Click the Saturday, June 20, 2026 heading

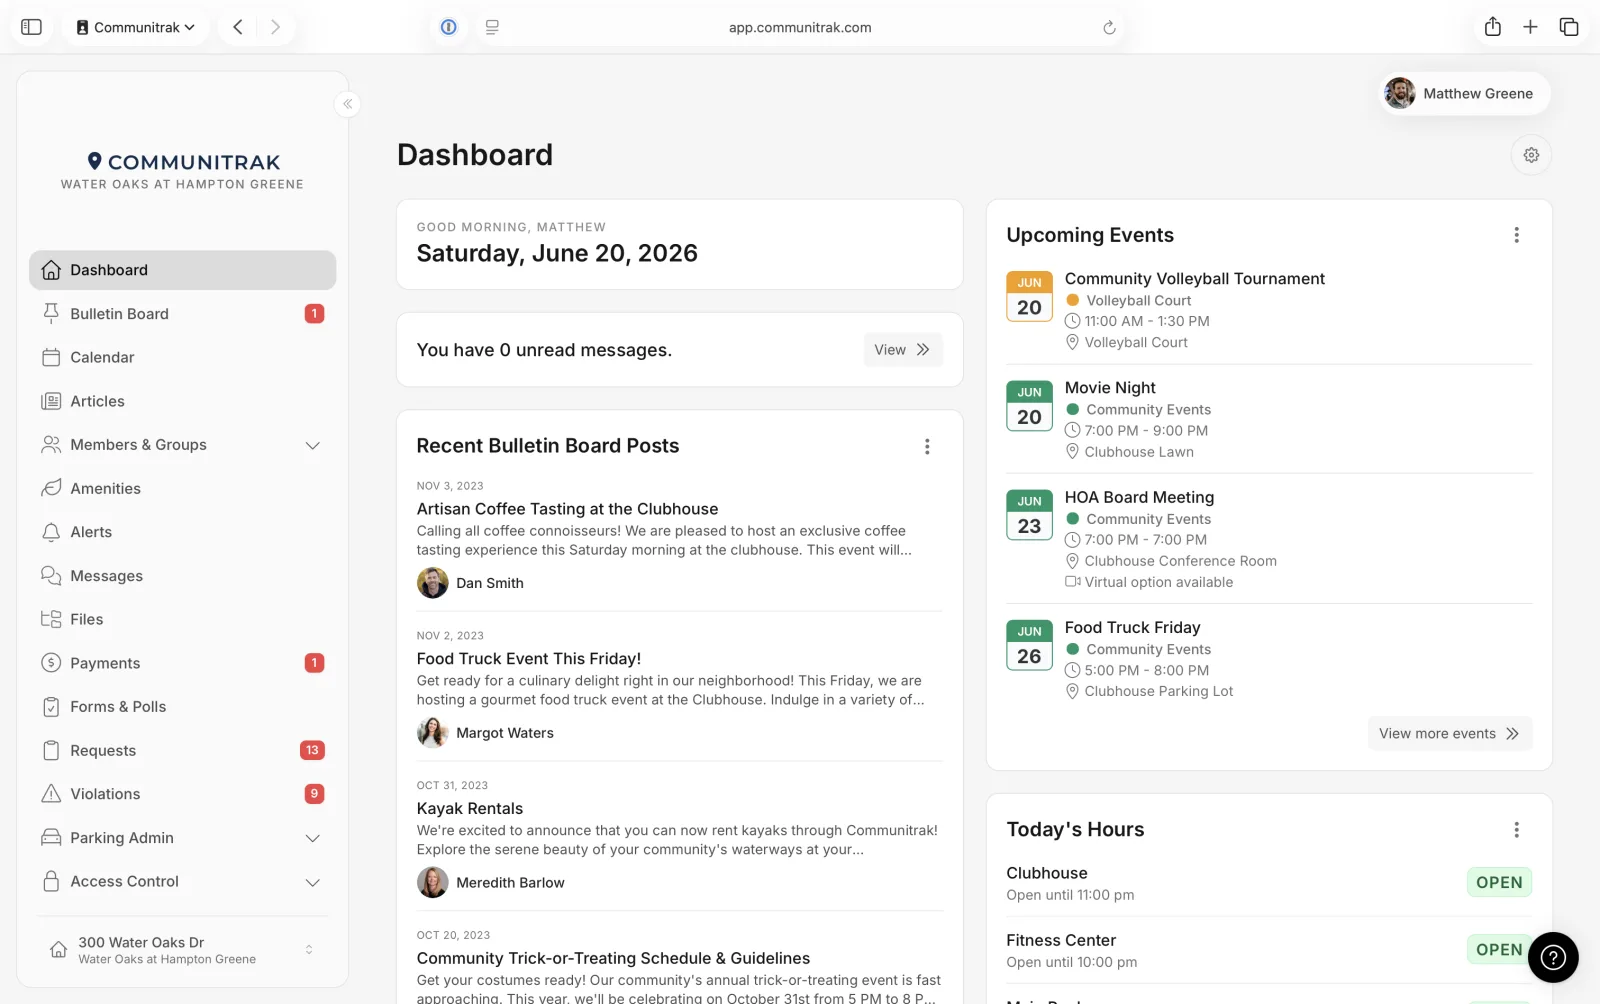point(557,254)
